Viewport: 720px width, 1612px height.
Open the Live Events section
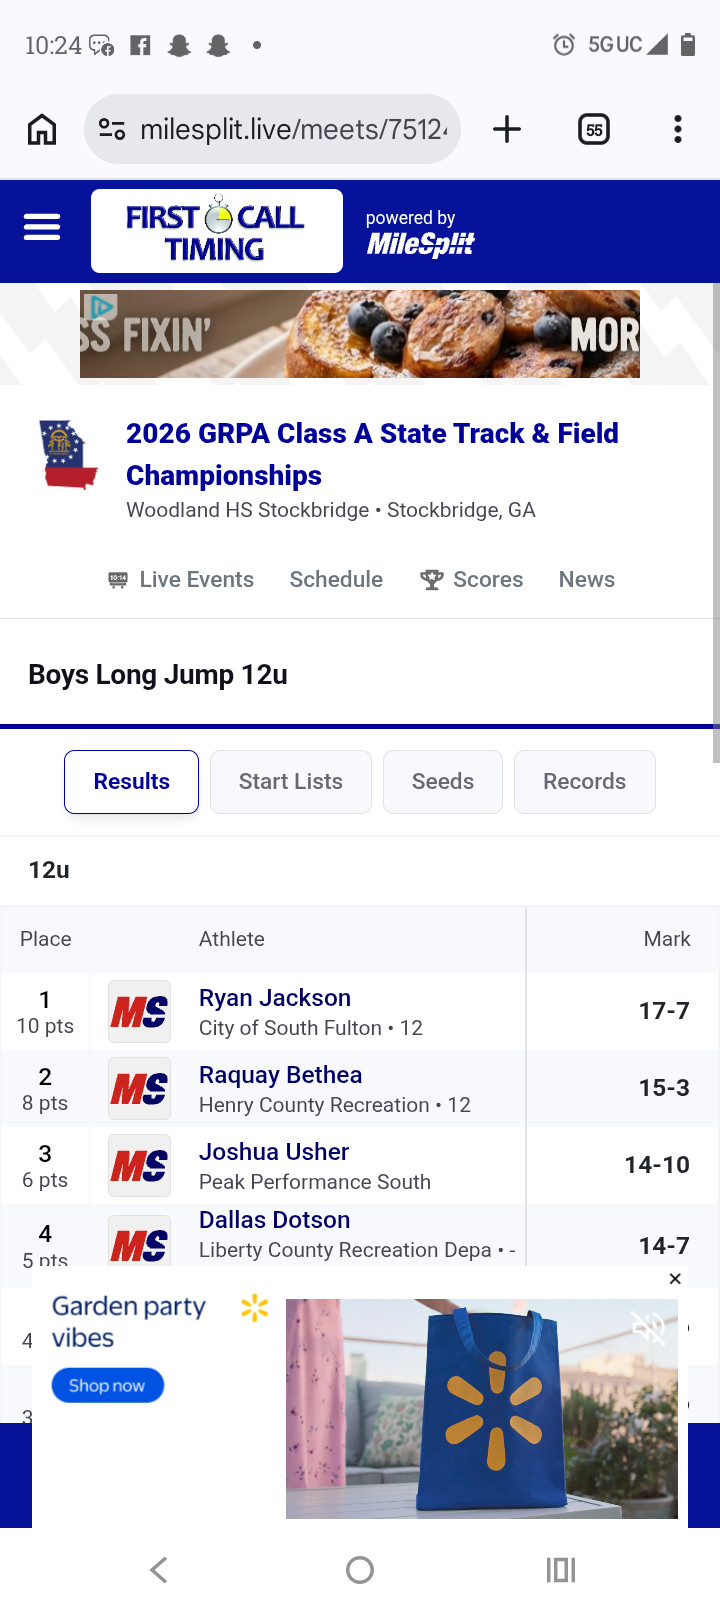coord(181,580)
